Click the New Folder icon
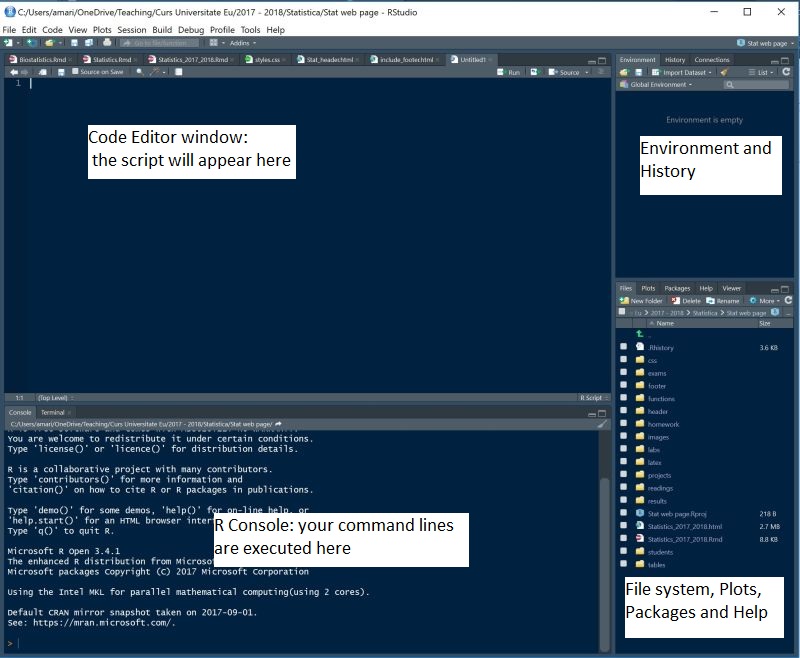The width and height of the screenshot is (800, 658). (641, 300)
